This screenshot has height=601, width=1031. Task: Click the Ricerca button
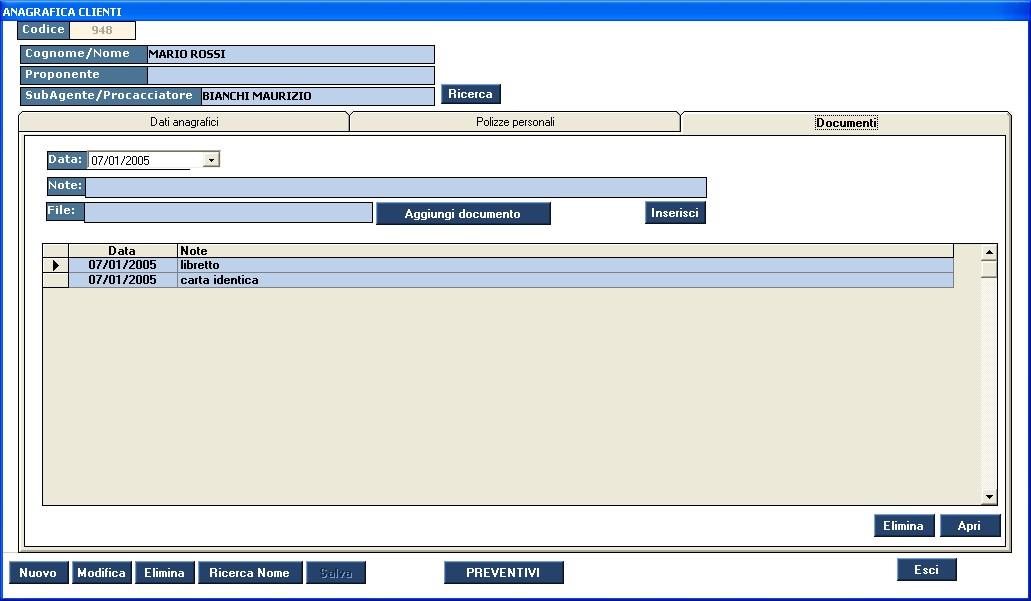tap(470, 94)
